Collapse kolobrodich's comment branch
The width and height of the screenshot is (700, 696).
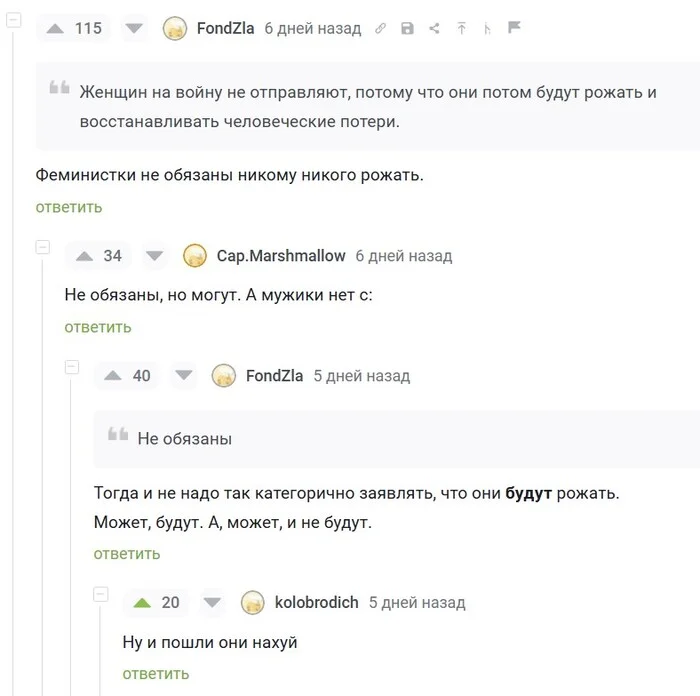point(100,594)
